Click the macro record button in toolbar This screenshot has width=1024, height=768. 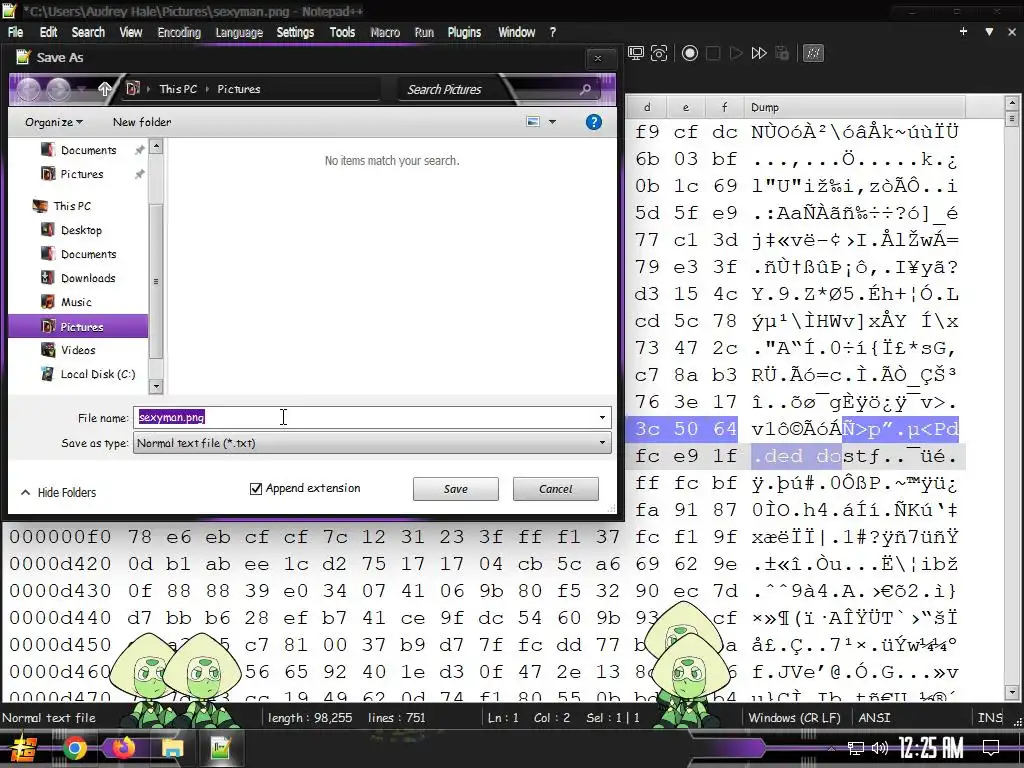(690, 54)
